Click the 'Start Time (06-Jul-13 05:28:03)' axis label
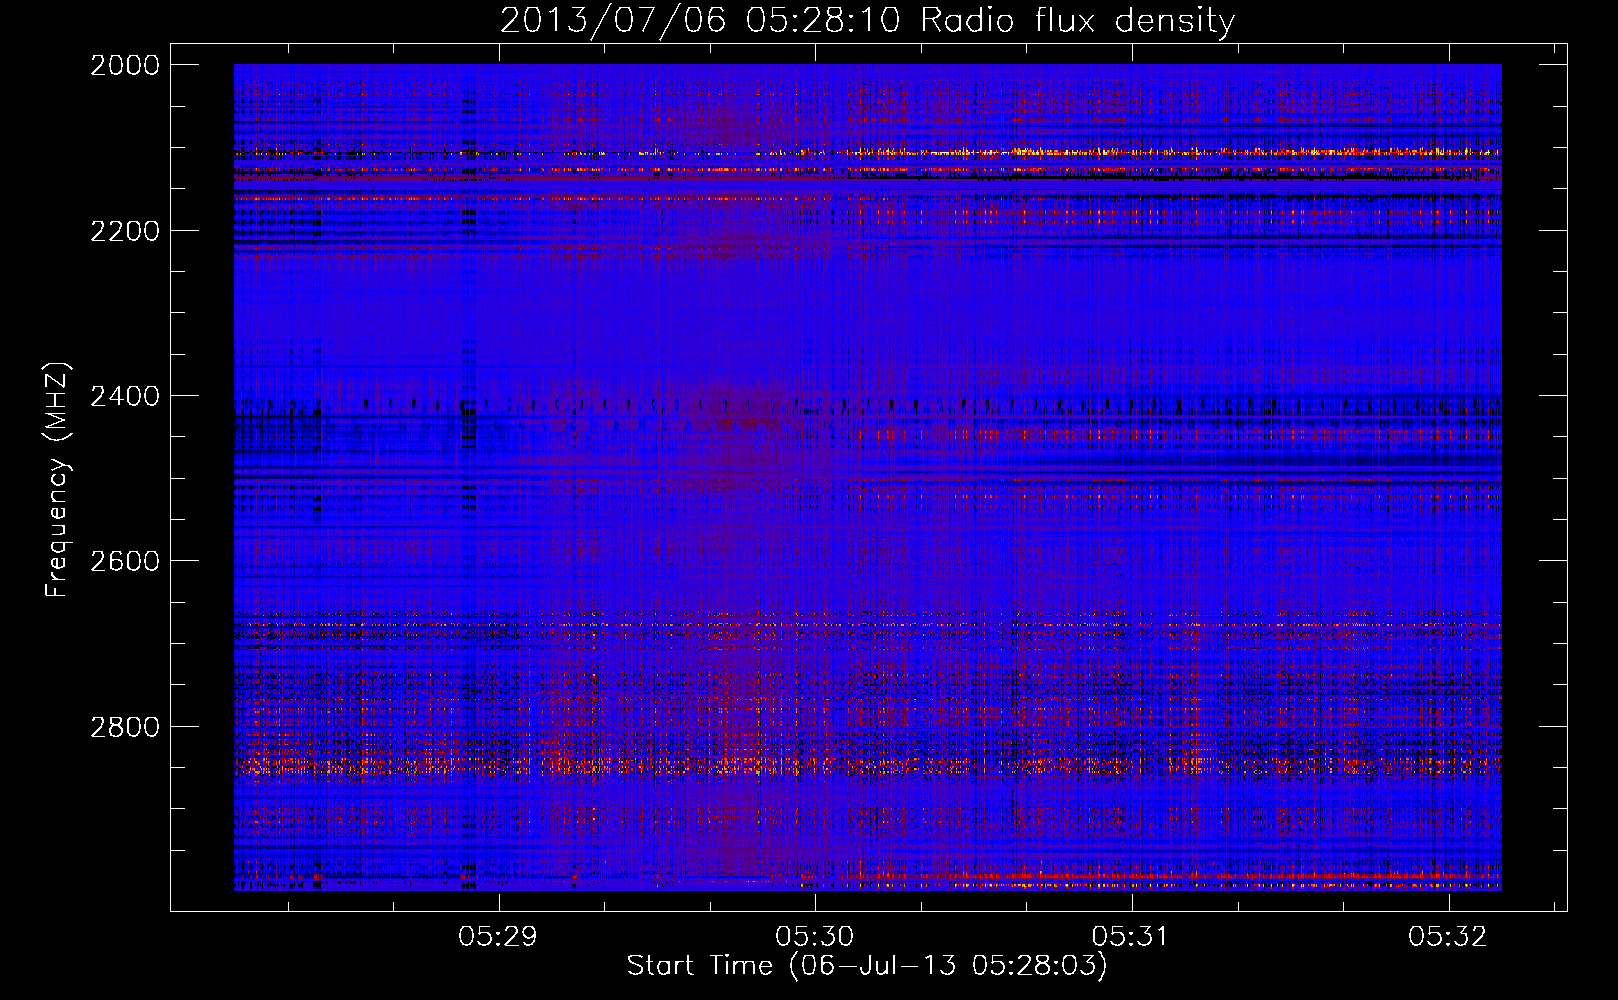 click(867, 966)
